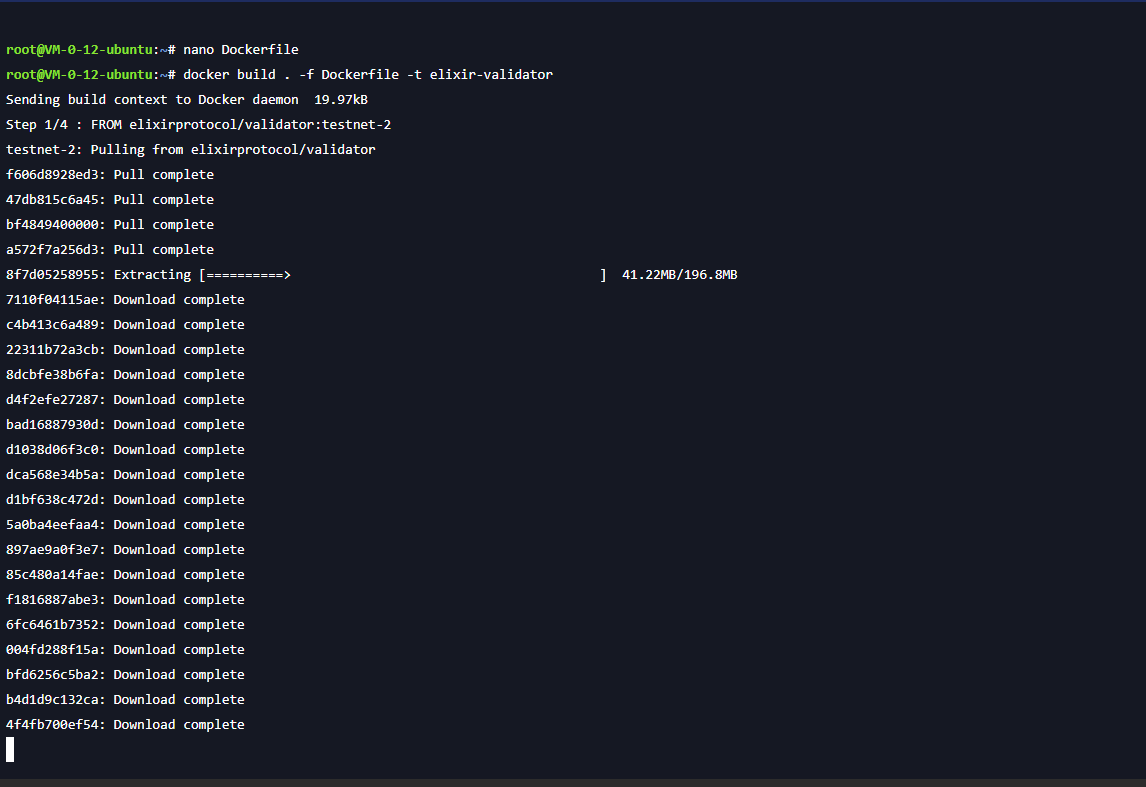Click the 41.22MB/196.8MB progress value
This screenshot has height=787, width=1146.
680,275
